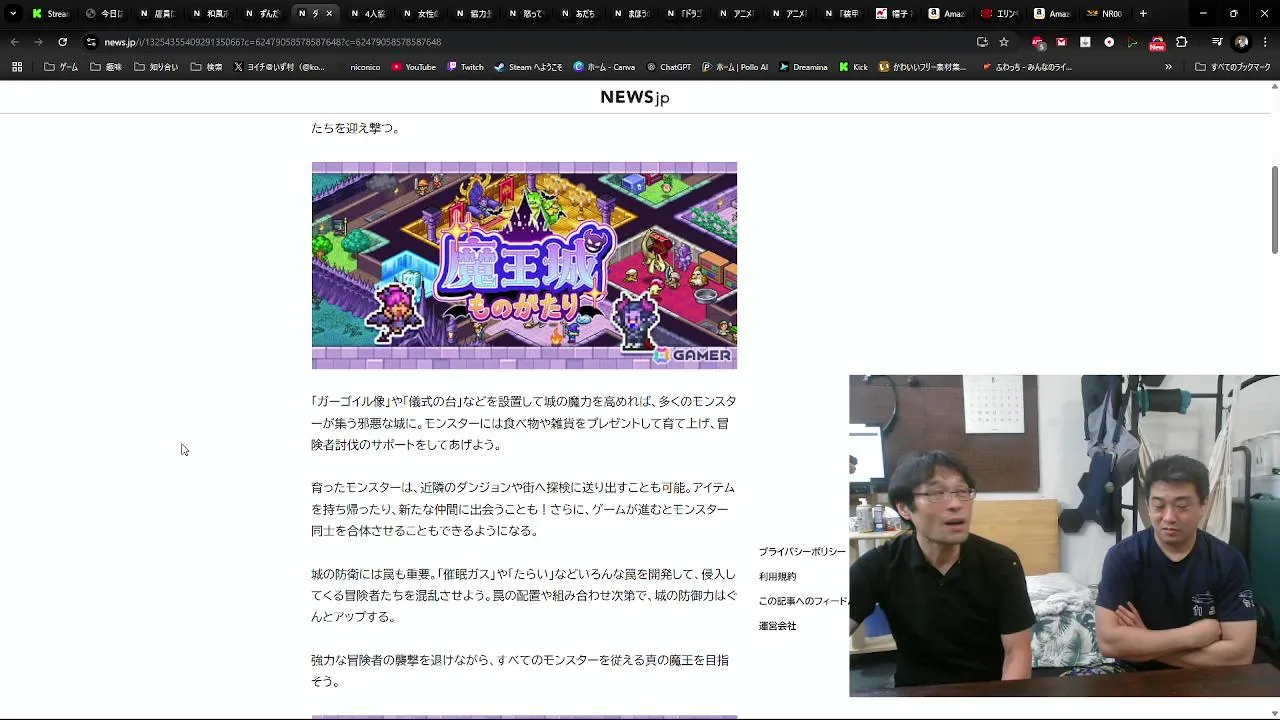Click the NEWSjp site logo
This screenshot has width=1280, height=720.
[x=635, y=97]
